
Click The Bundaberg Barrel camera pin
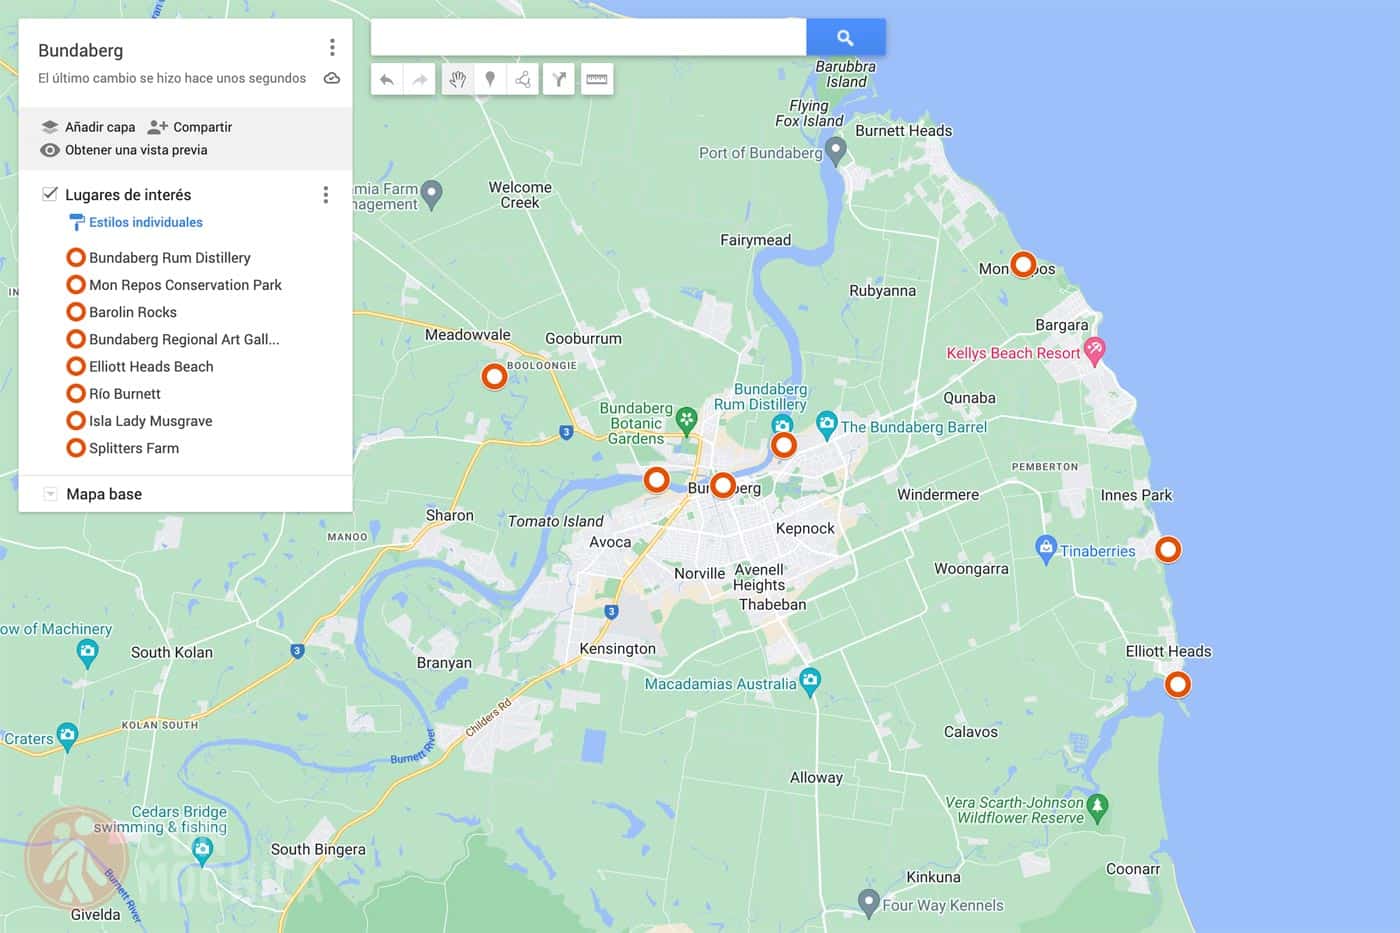pyautogui.click(x=826, y=424)
